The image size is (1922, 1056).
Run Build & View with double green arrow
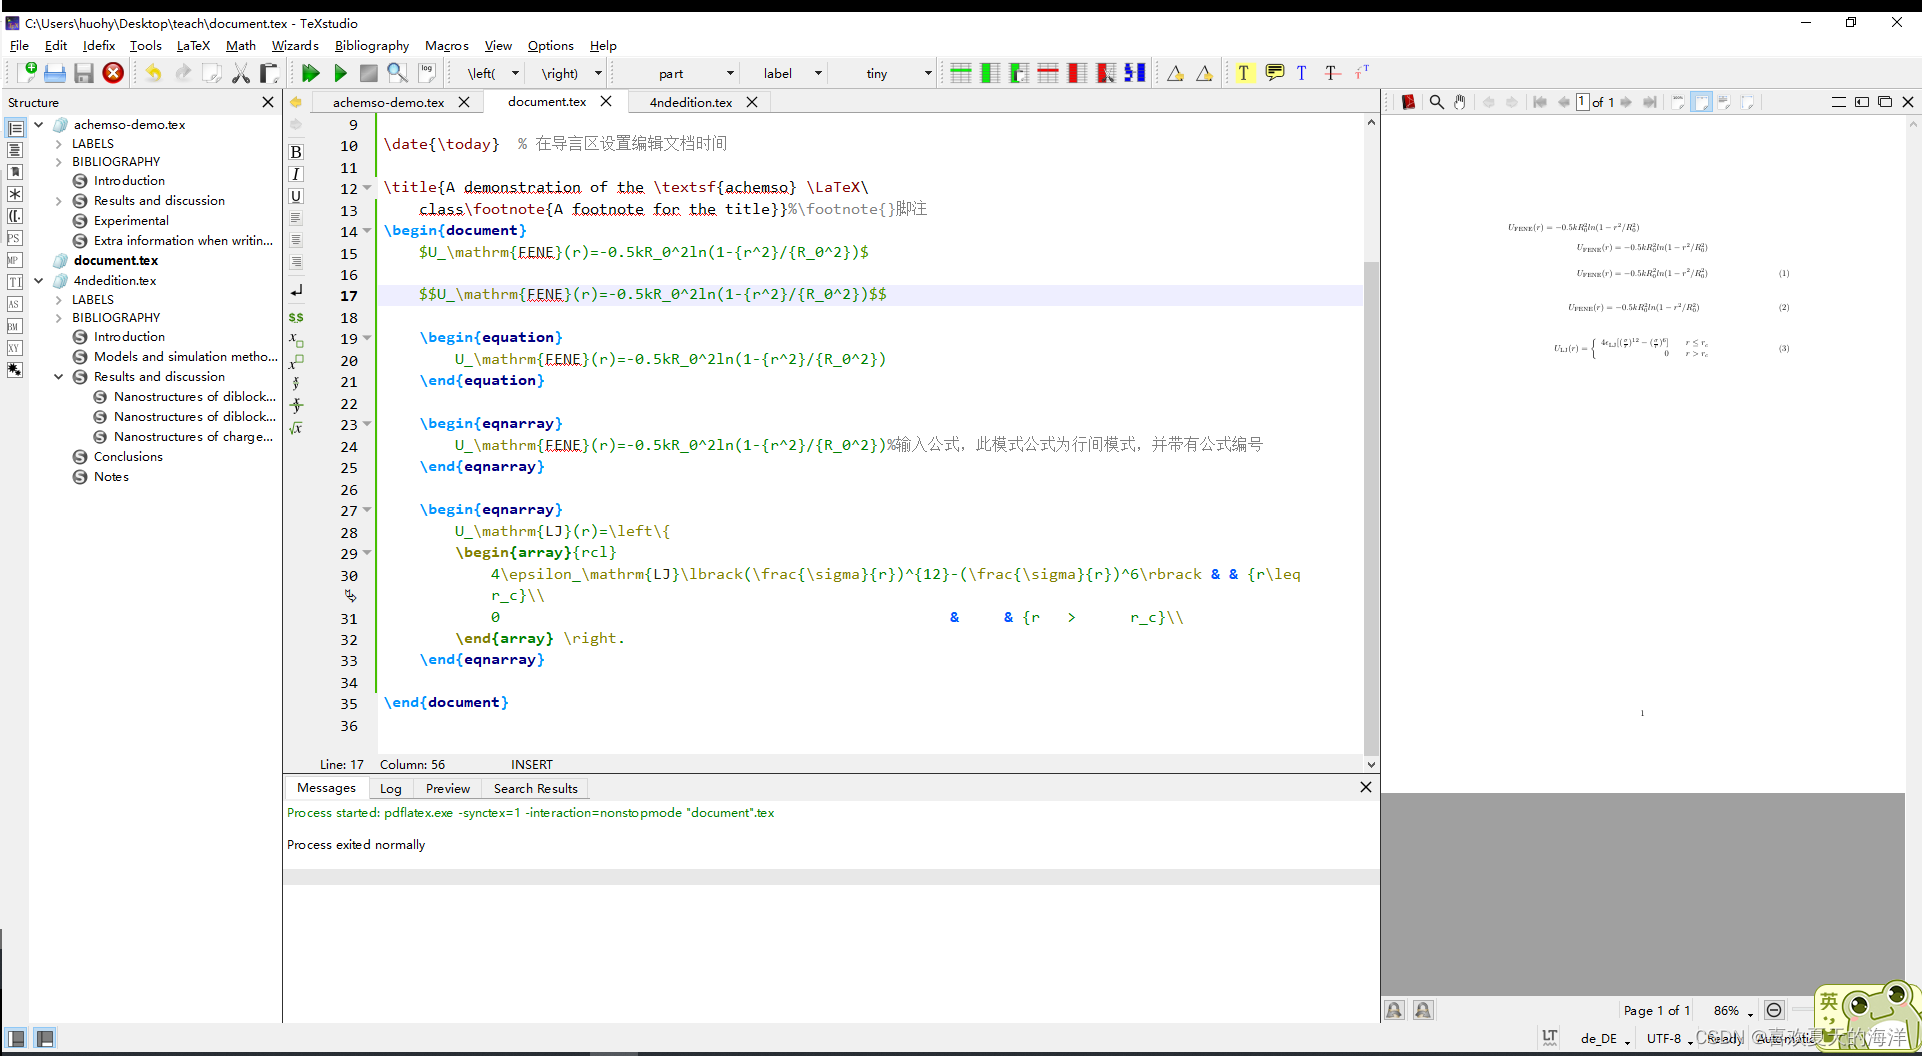coord(310,73)
